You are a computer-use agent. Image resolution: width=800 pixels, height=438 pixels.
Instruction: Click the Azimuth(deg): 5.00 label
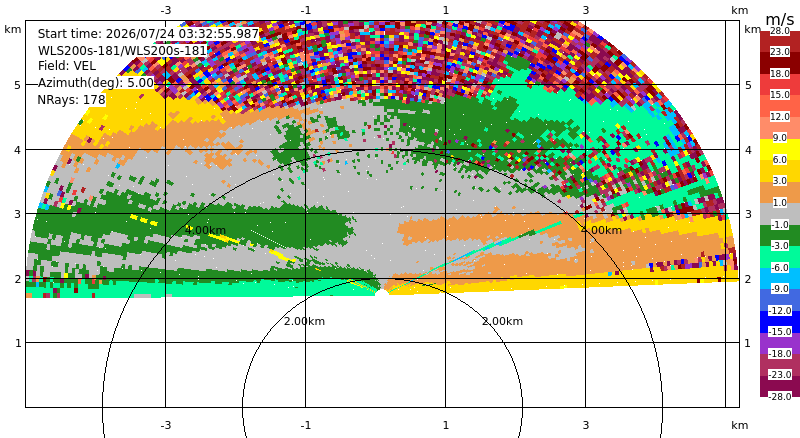click(x=96, y=83)
